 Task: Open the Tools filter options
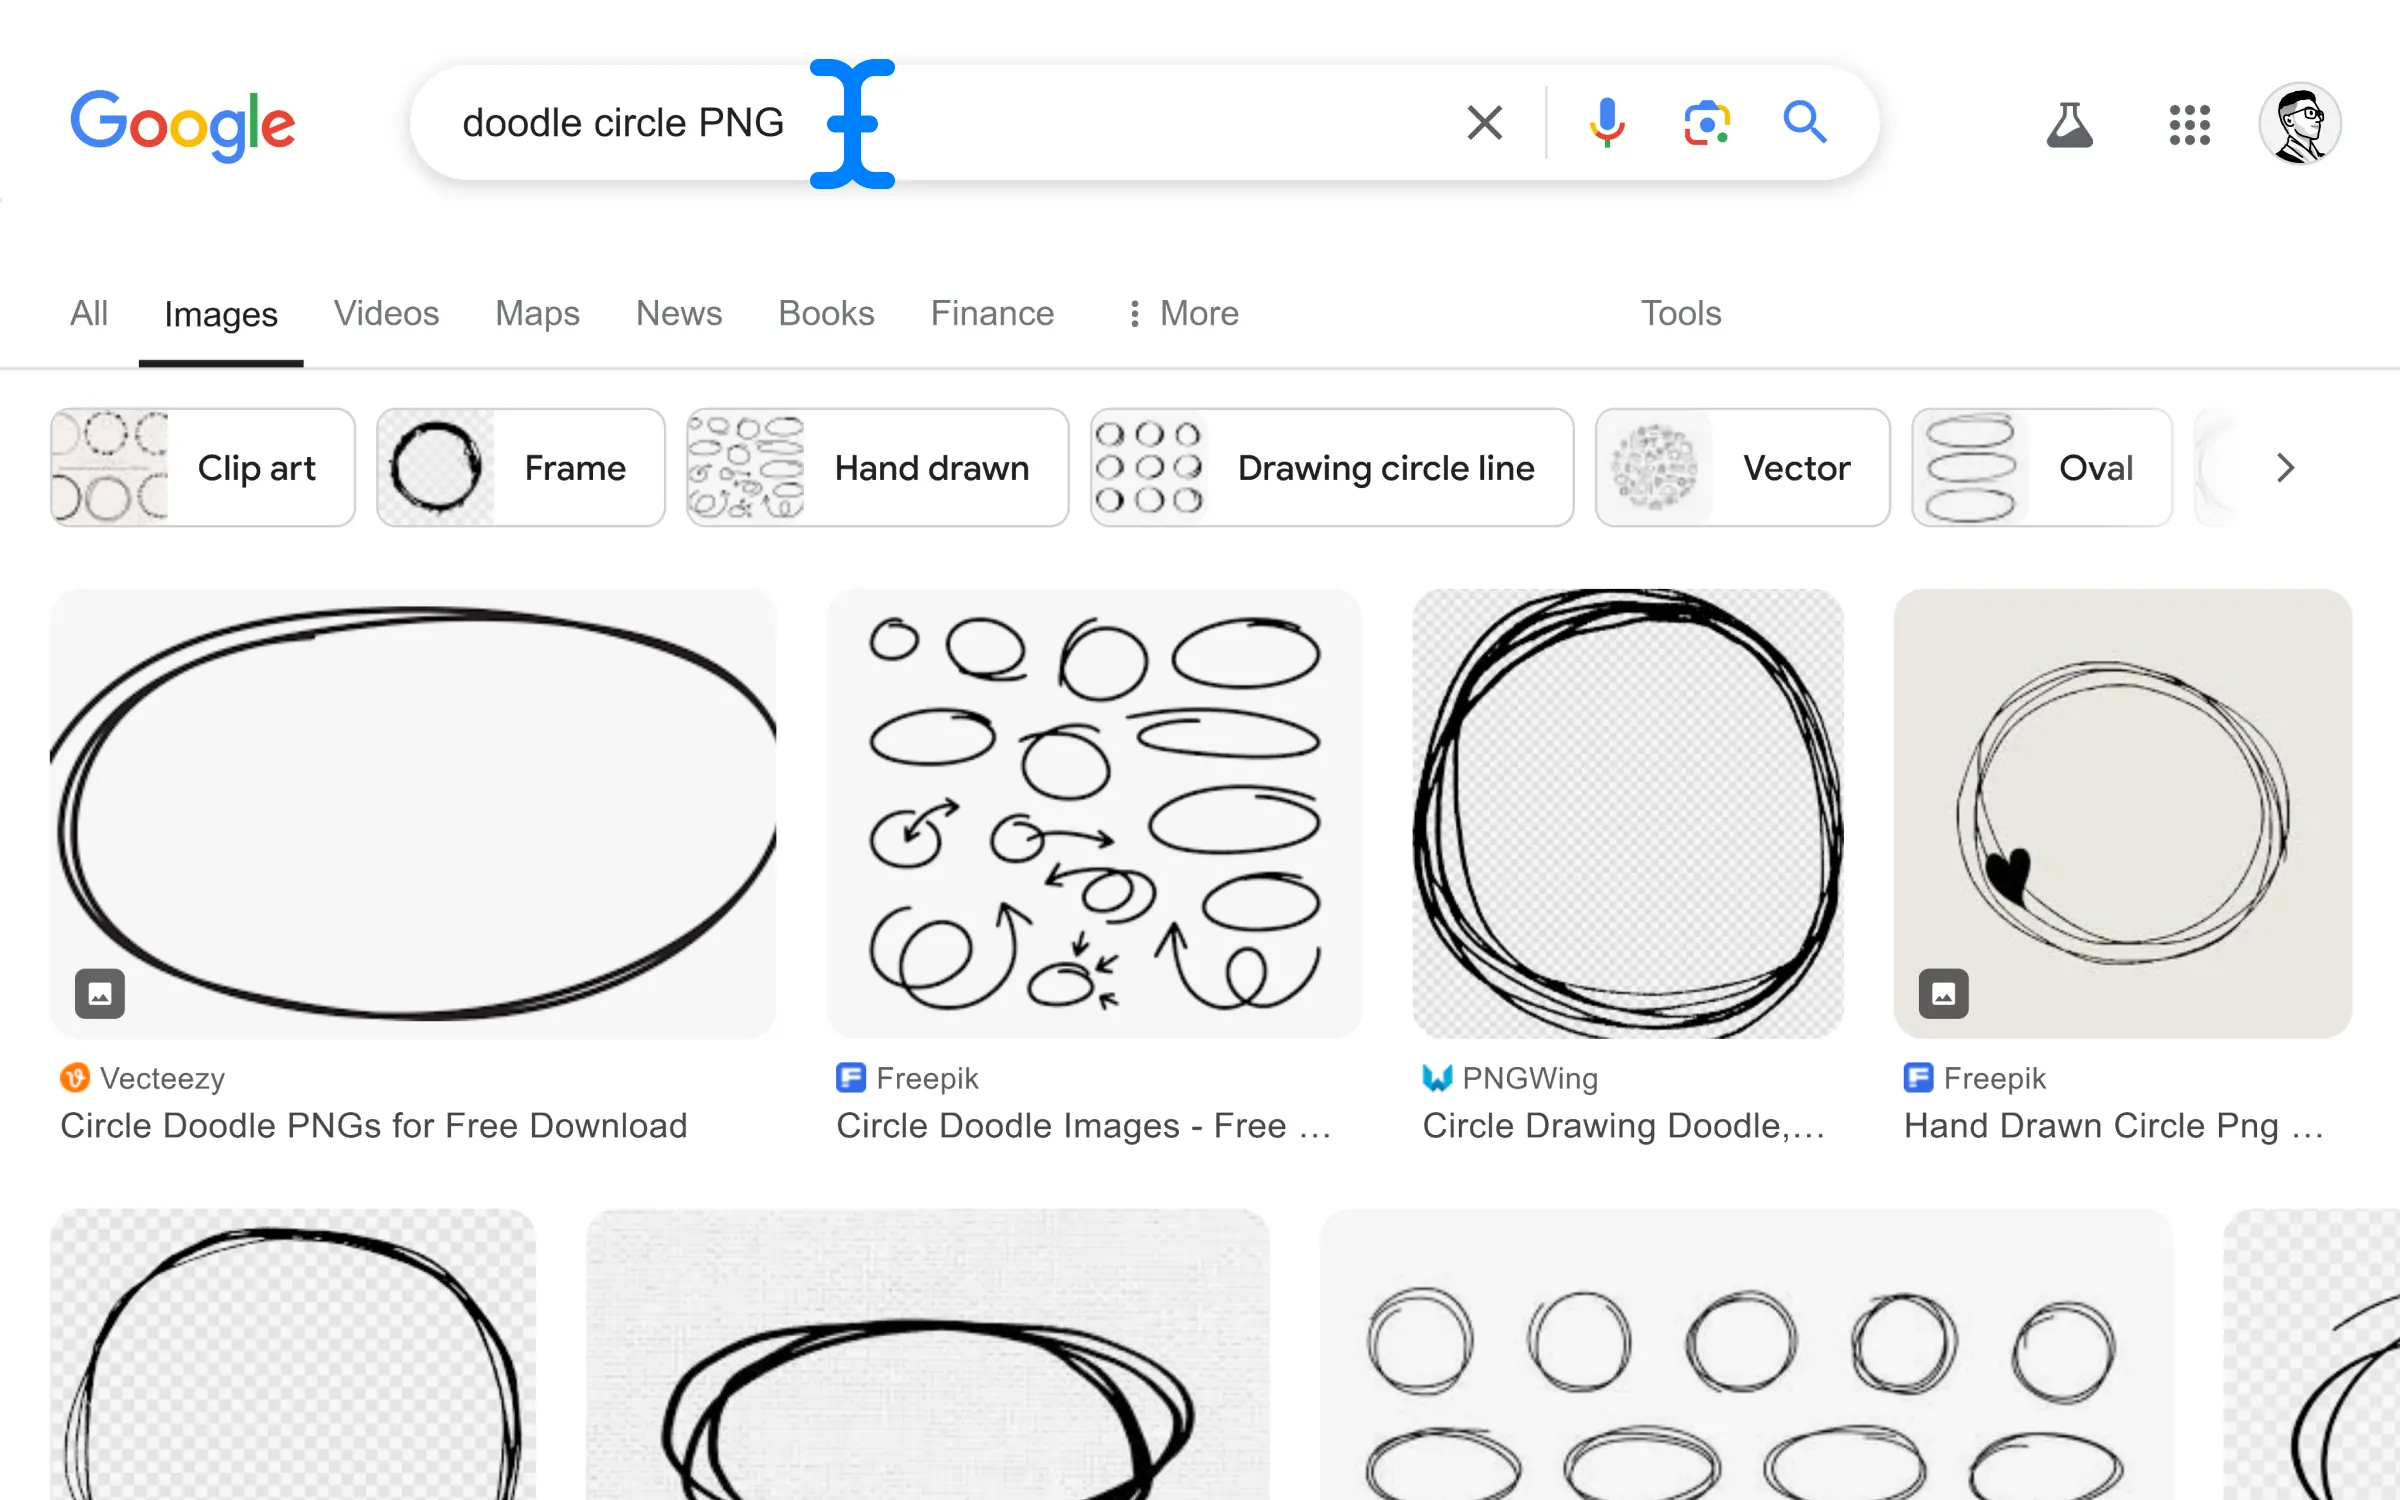(x=1680, y=314)
